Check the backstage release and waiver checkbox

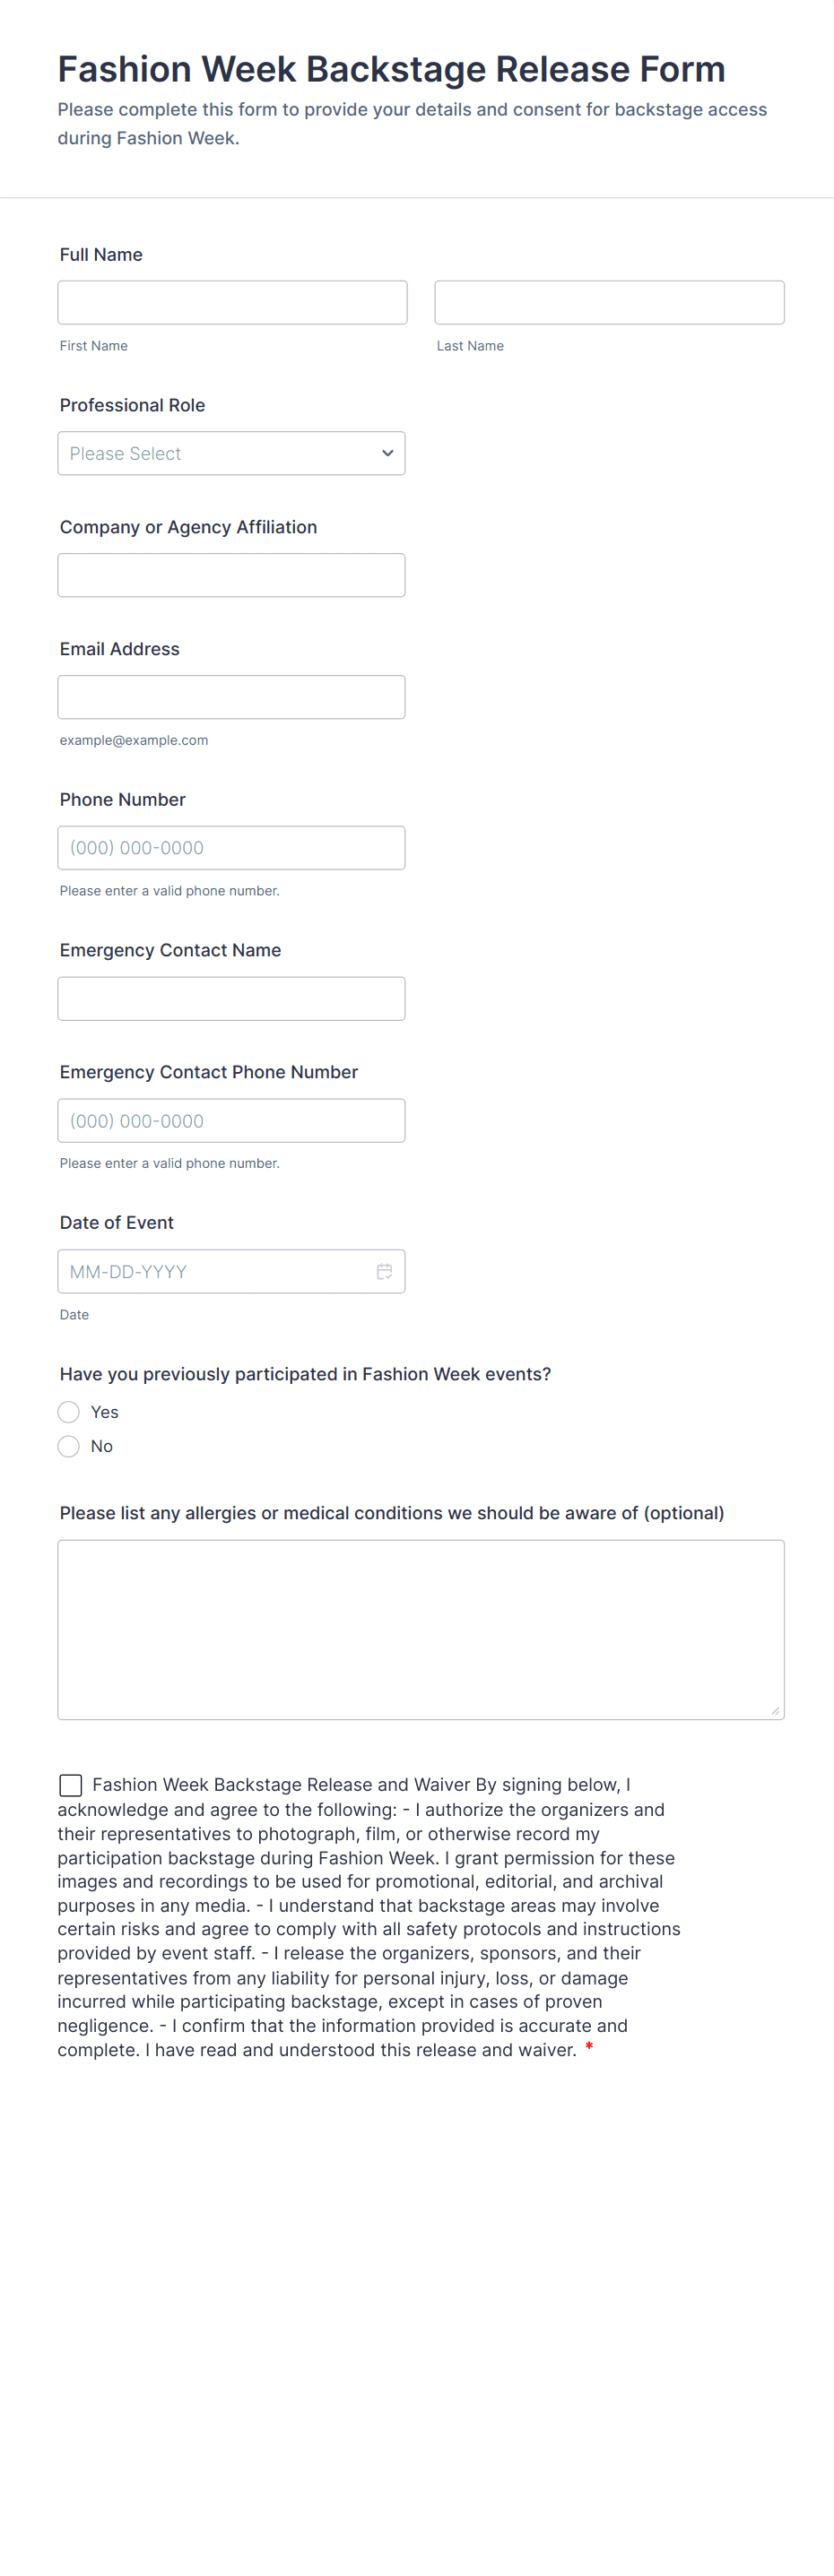(x=71, y=1785)
